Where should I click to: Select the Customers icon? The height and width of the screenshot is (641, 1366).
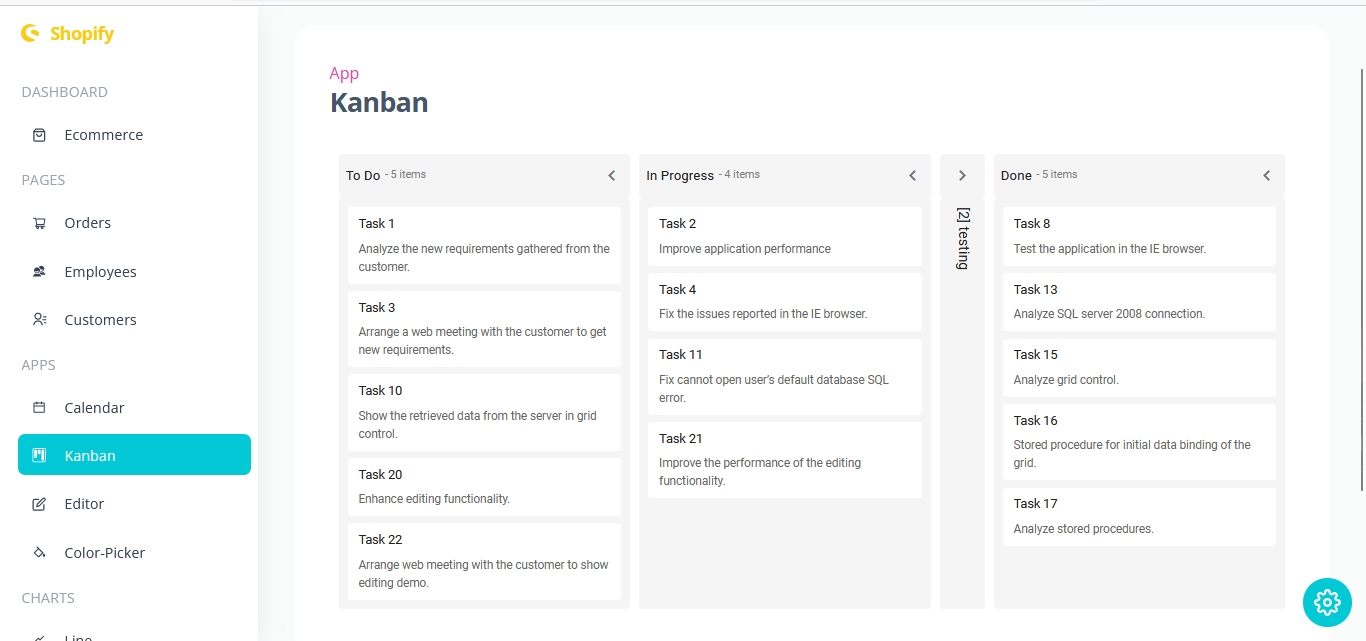(x=40, y=319)
